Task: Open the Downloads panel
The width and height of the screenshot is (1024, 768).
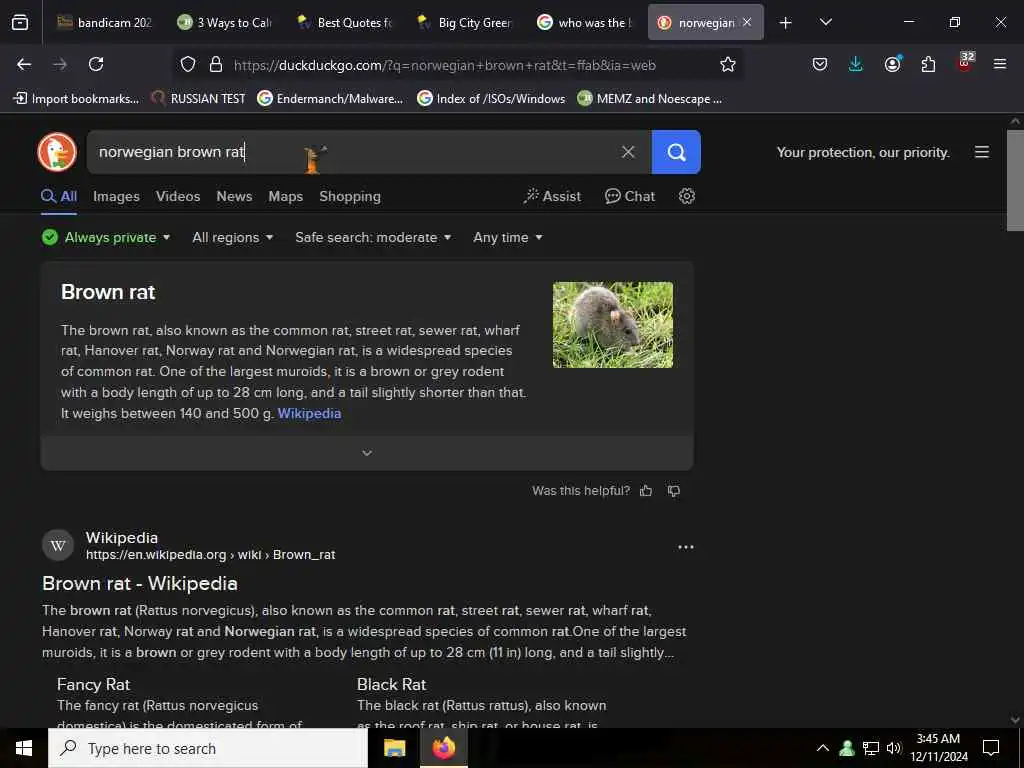Action: [x=856, y=64]
